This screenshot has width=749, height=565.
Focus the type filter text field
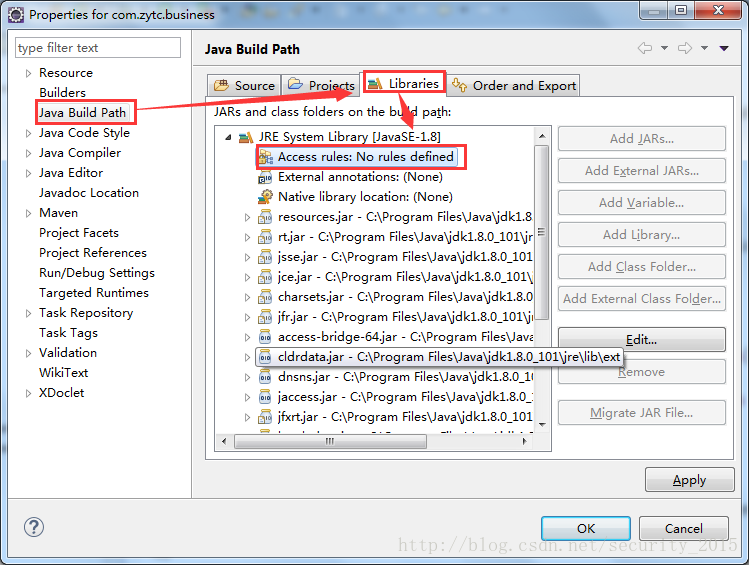(98, 48)
